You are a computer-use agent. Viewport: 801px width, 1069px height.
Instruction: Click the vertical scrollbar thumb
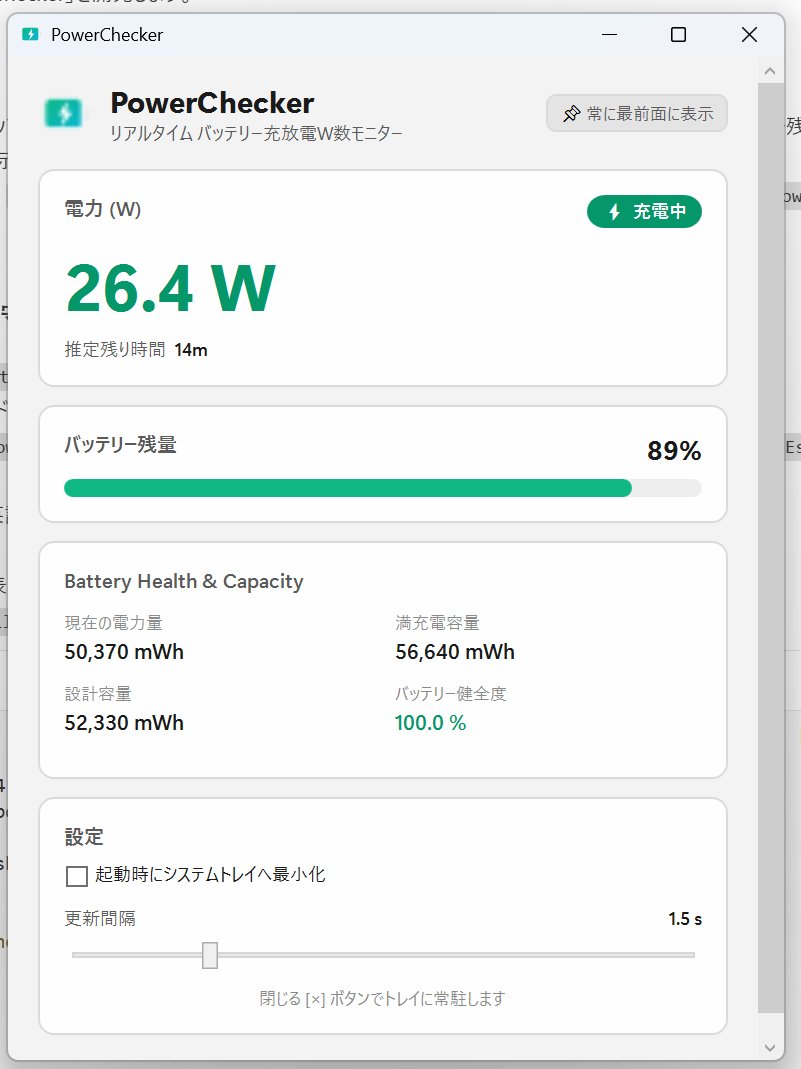coord(770,547)
